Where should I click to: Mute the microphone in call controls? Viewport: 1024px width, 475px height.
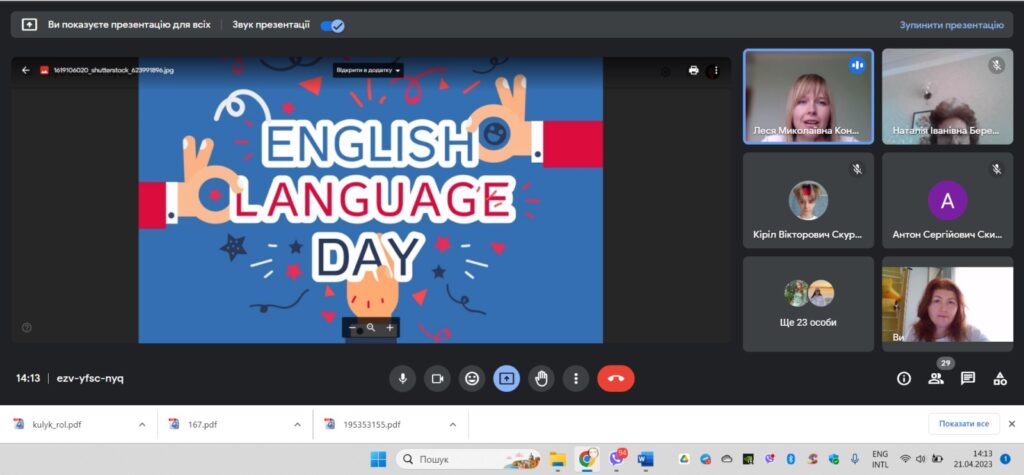coord(402,378)
